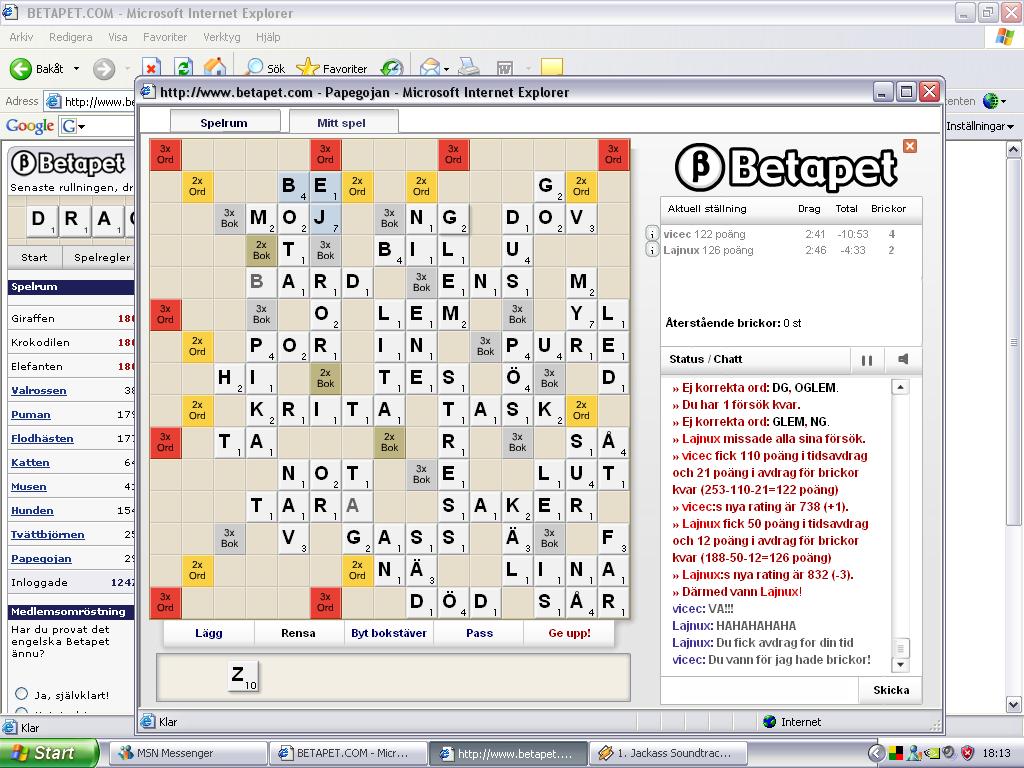Click the Musen room link
Viewport: 1024px width, 768px height.
coord(29,487)
